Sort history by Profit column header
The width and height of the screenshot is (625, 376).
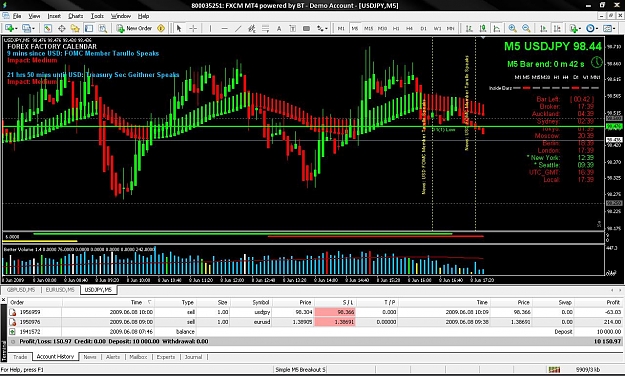click(x=598, y=303)
